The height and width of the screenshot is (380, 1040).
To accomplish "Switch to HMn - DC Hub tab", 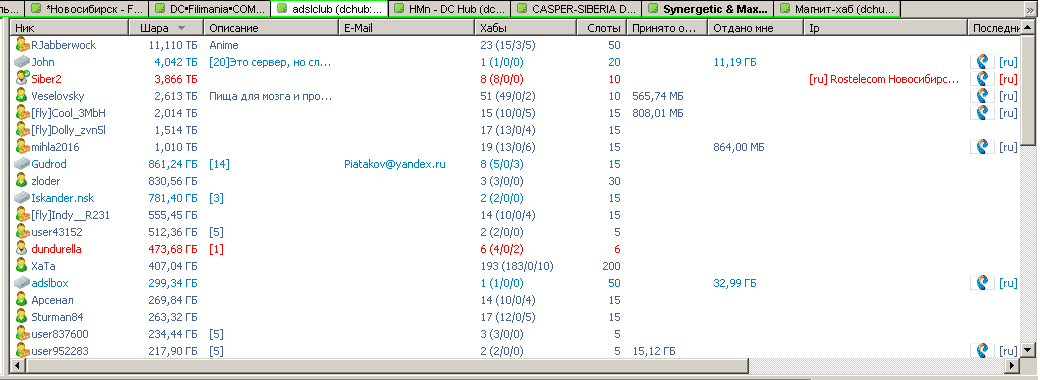I will pyautogui.click(x=450, y=9).
